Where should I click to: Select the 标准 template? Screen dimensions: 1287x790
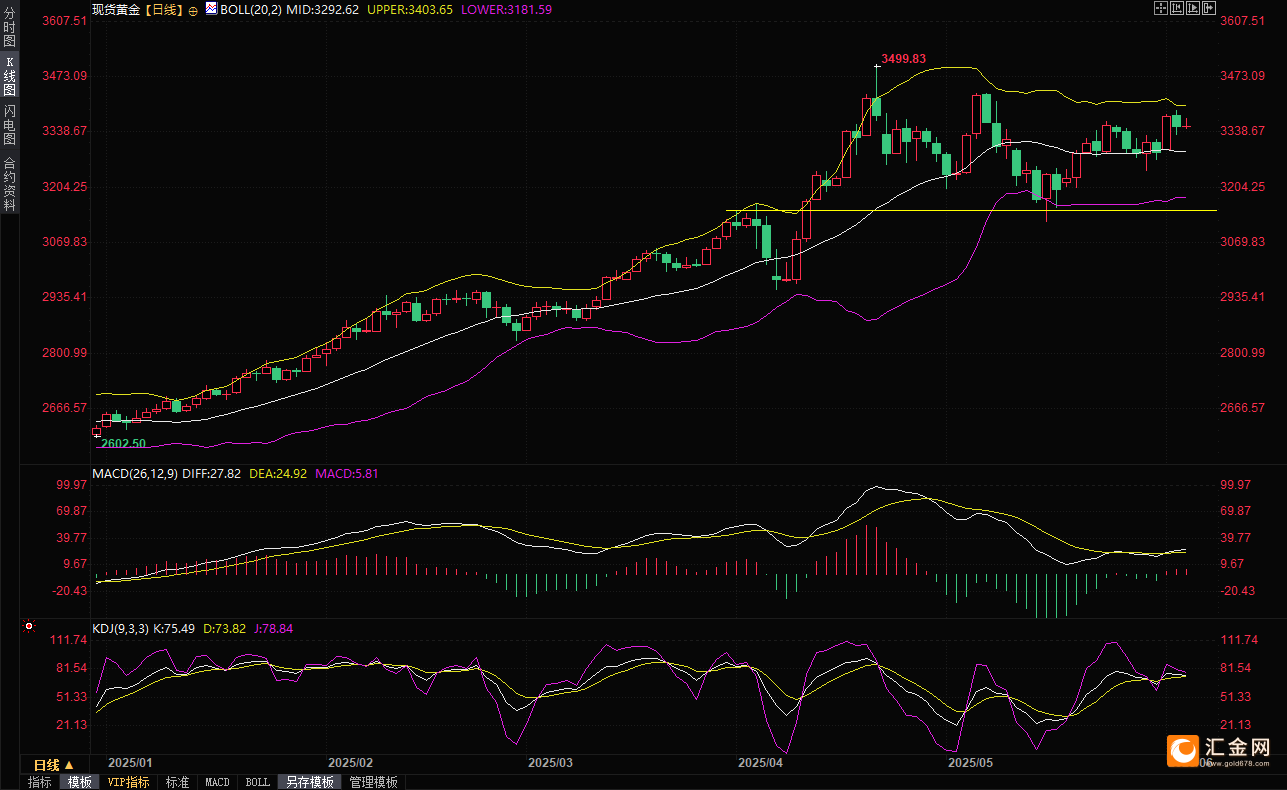pos(177,782)
